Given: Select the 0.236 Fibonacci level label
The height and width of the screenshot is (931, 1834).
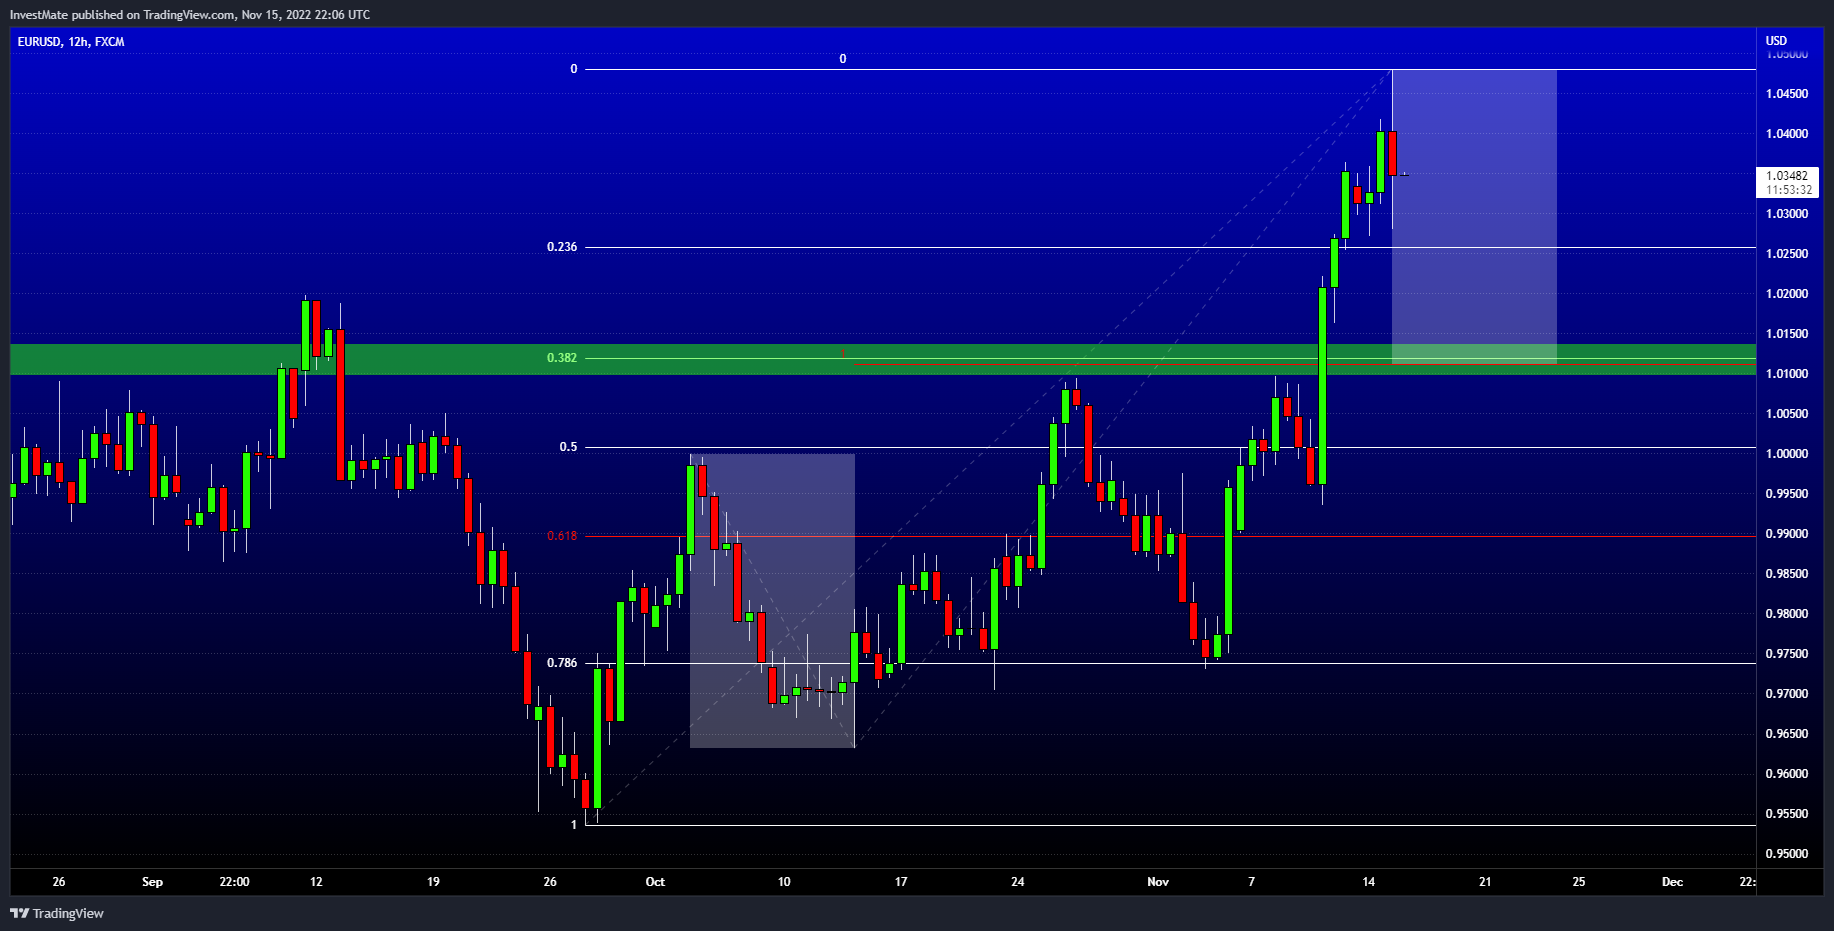Looking at the screenshot, I should coord(562,247).
